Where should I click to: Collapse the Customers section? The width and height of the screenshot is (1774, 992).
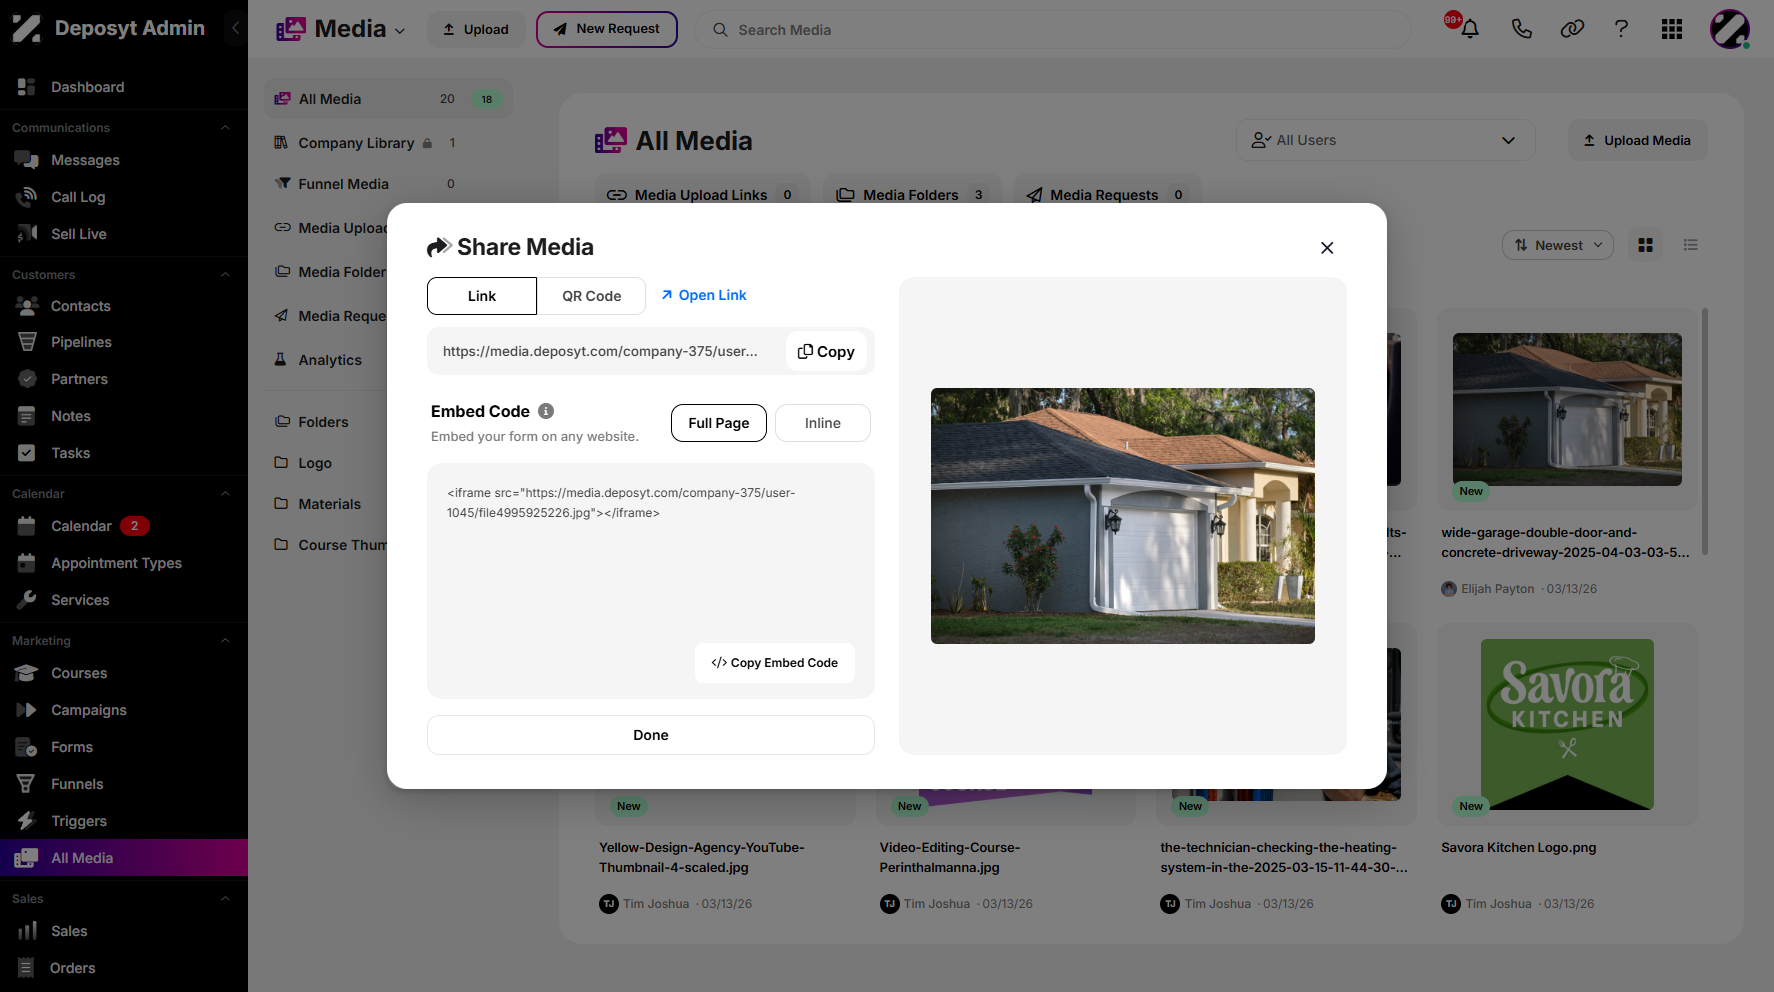tap(225, 275)
